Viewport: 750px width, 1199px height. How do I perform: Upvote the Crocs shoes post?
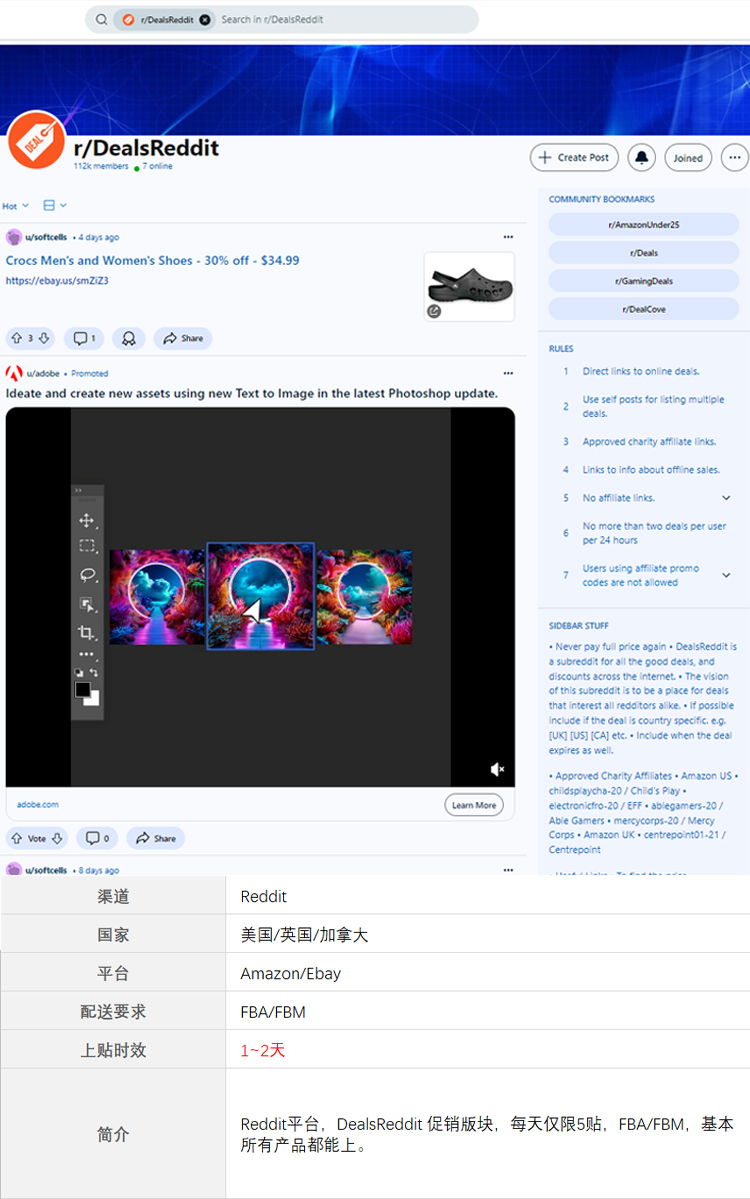pyautogui.click(x=16, y=339)
